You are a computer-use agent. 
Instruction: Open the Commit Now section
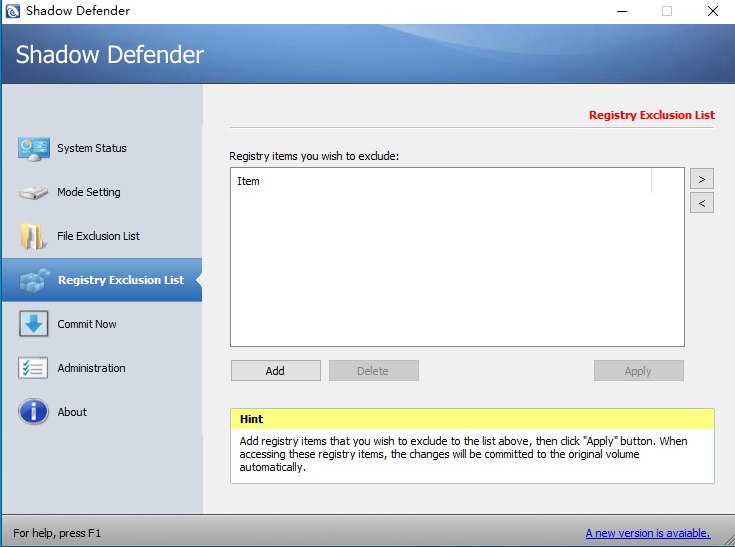tap(102, 324)
